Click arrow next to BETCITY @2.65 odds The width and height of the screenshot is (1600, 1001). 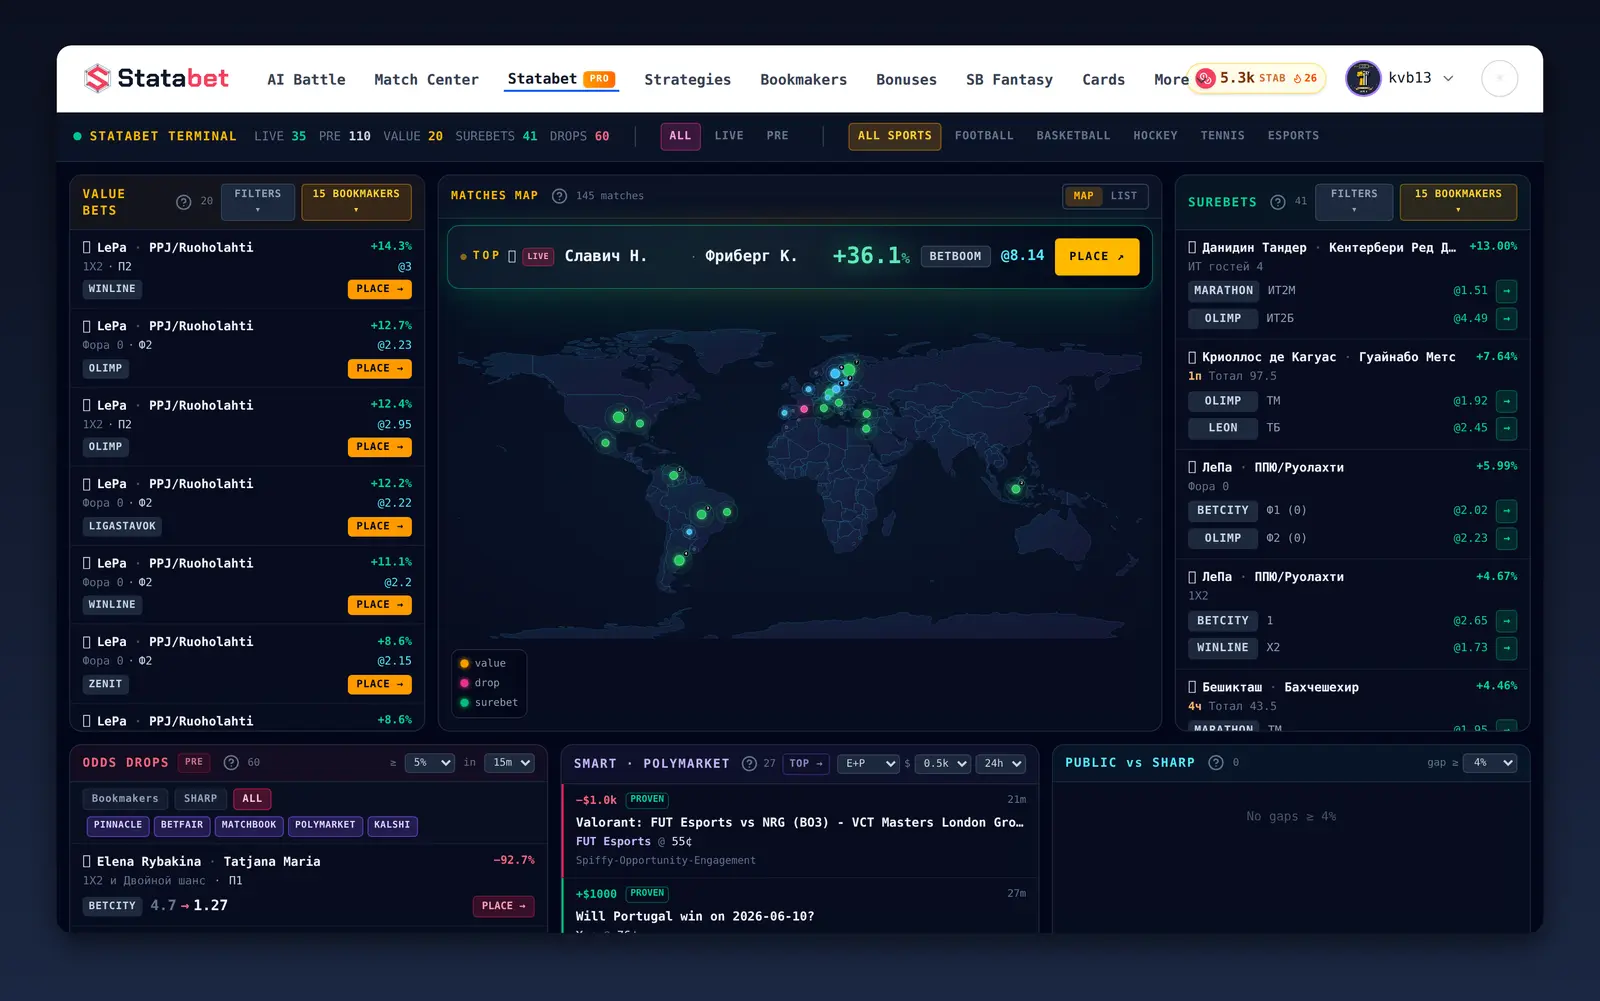pyautogui.click(x=1507, y=621)
